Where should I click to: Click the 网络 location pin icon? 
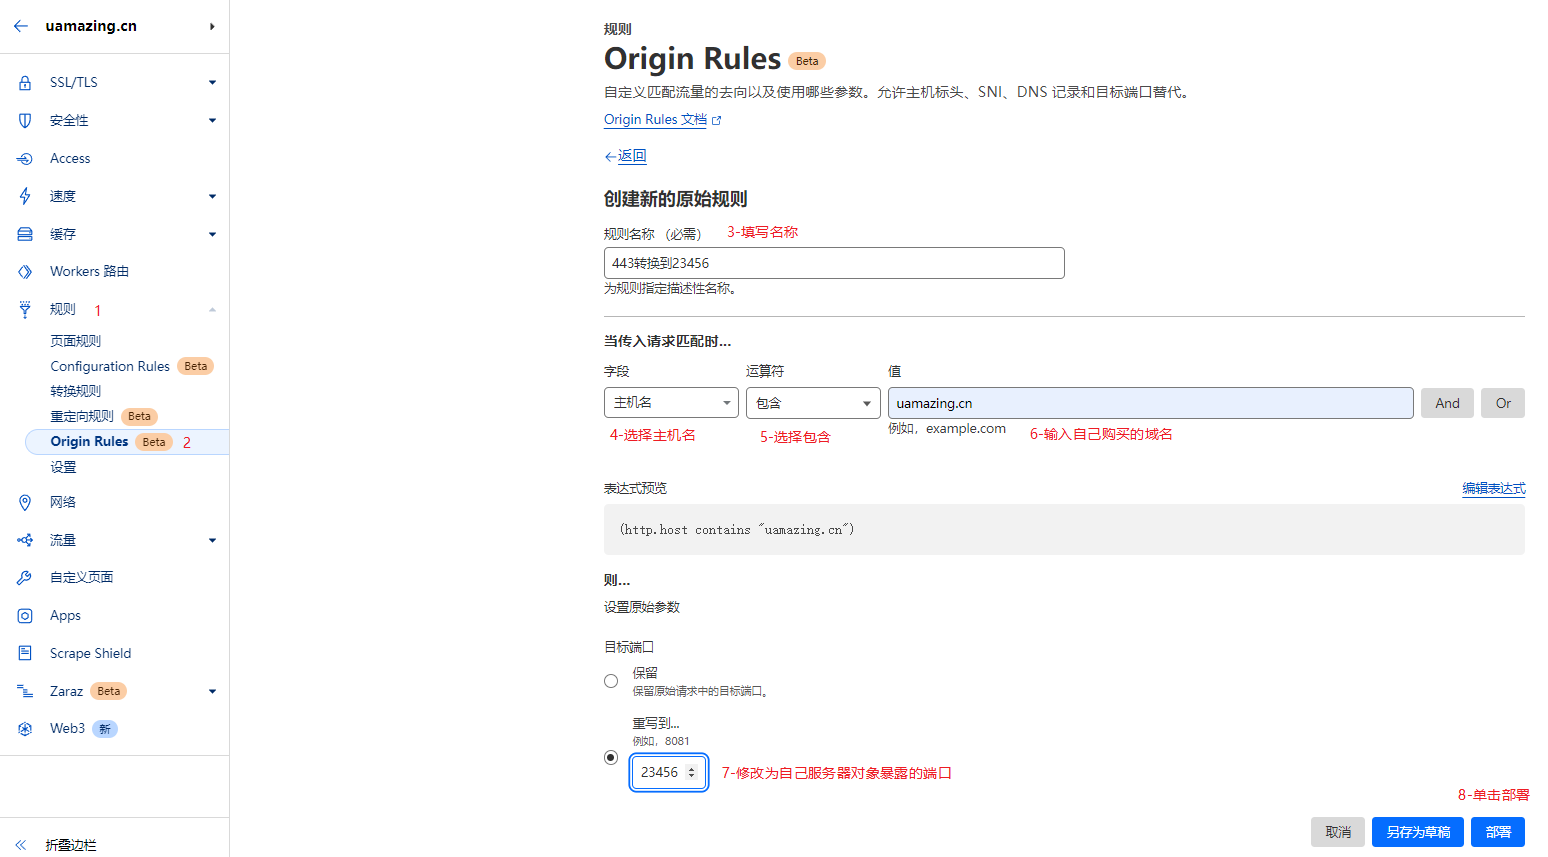(25, 502)
